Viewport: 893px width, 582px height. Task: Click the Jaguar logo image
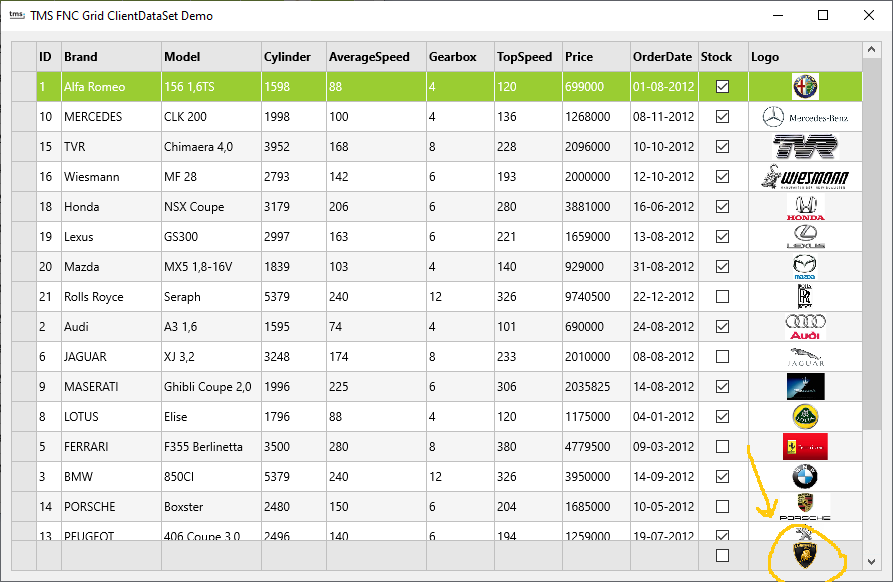[805, 357]
